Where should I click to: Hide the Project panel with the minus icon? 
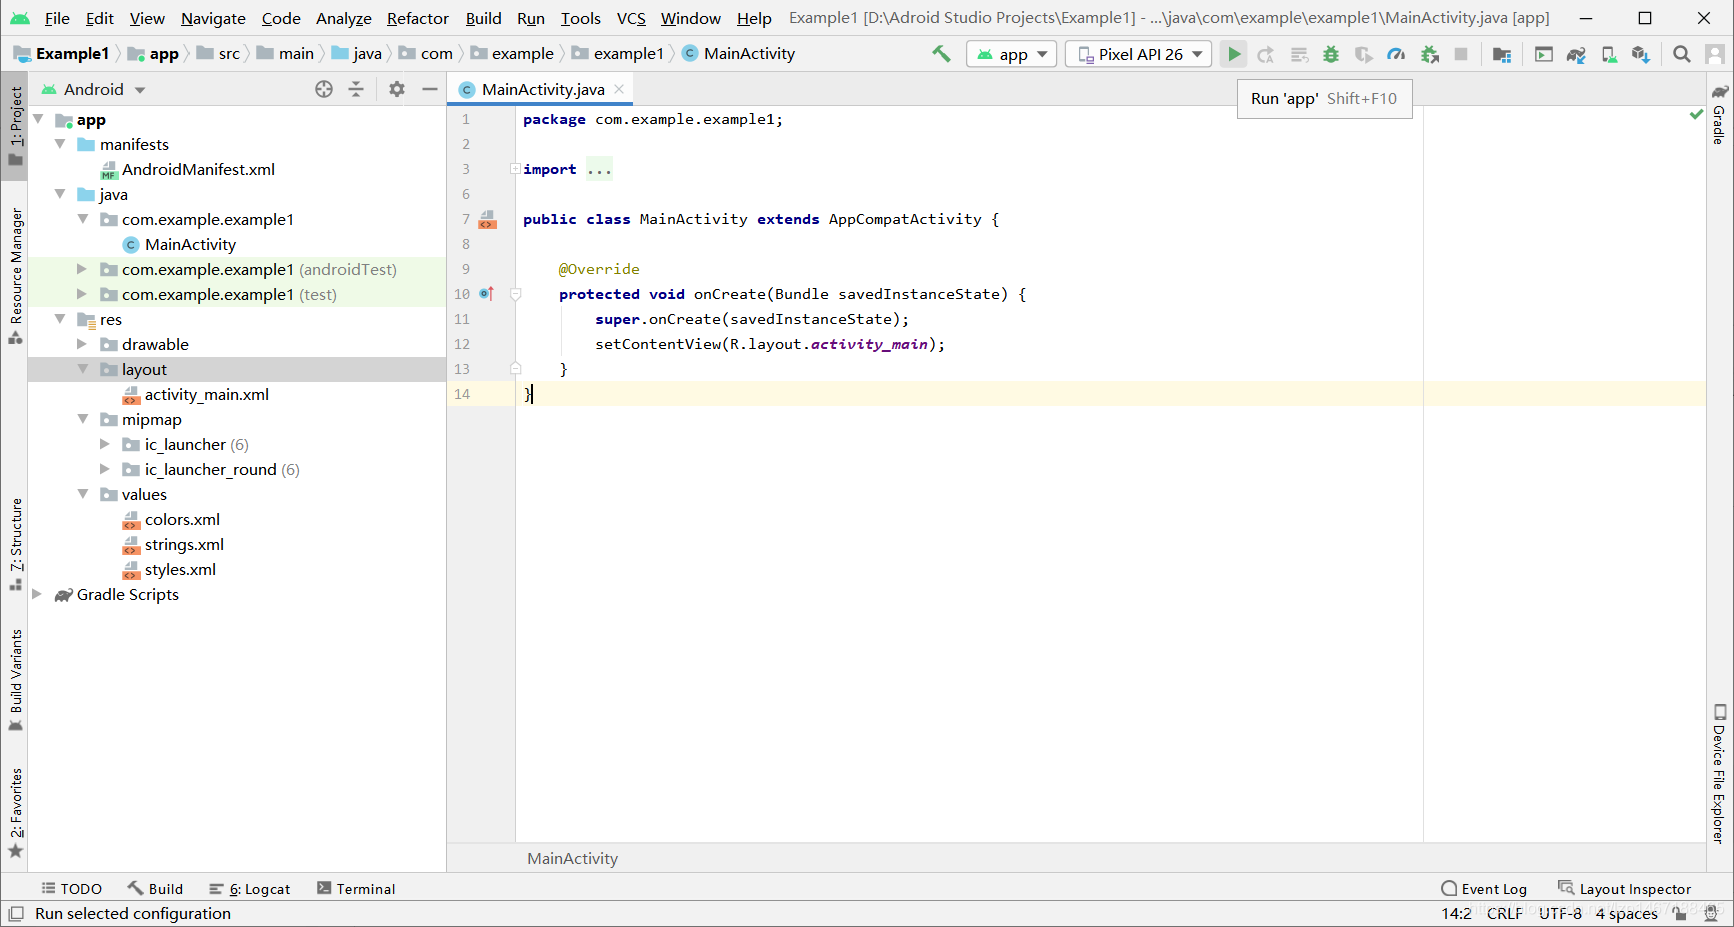(430, 89)
